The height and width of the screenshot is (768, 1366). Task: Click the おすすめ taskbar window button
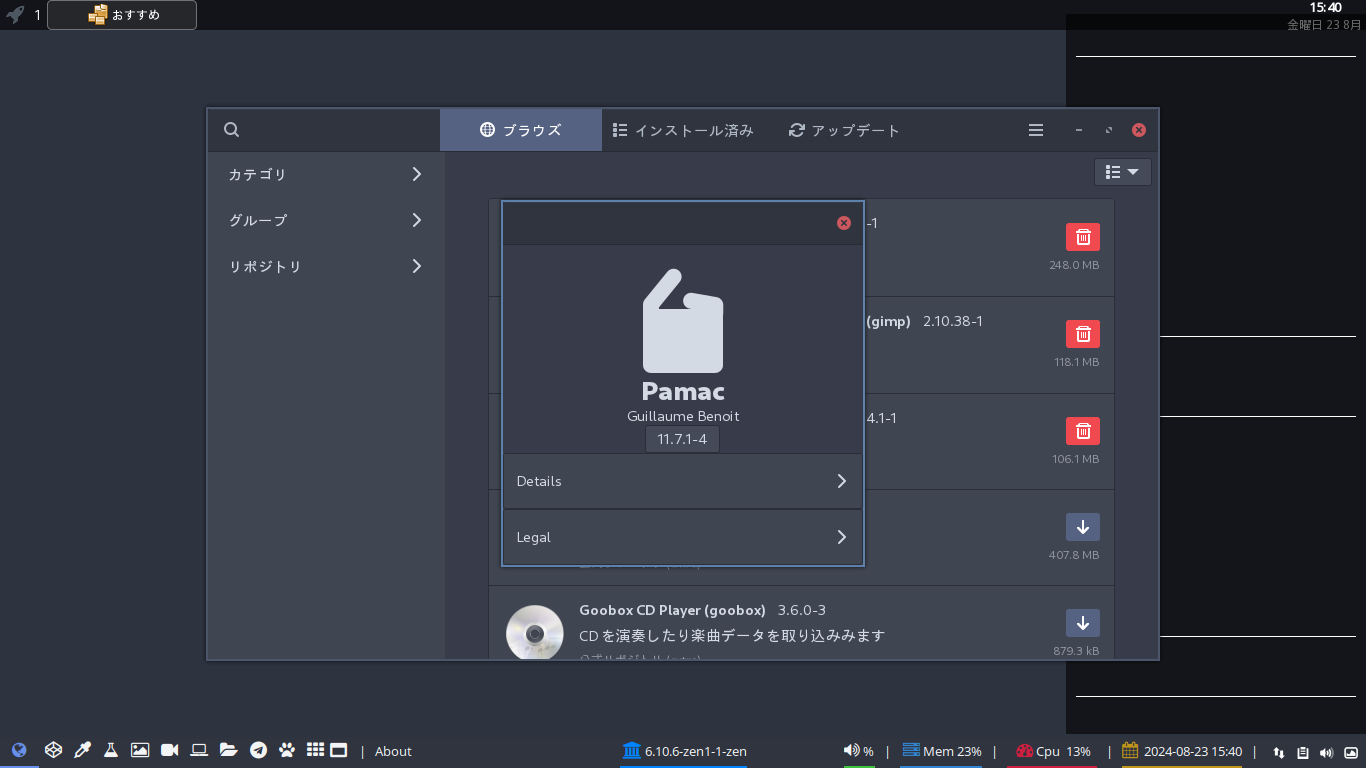click(x=122, y=15)
